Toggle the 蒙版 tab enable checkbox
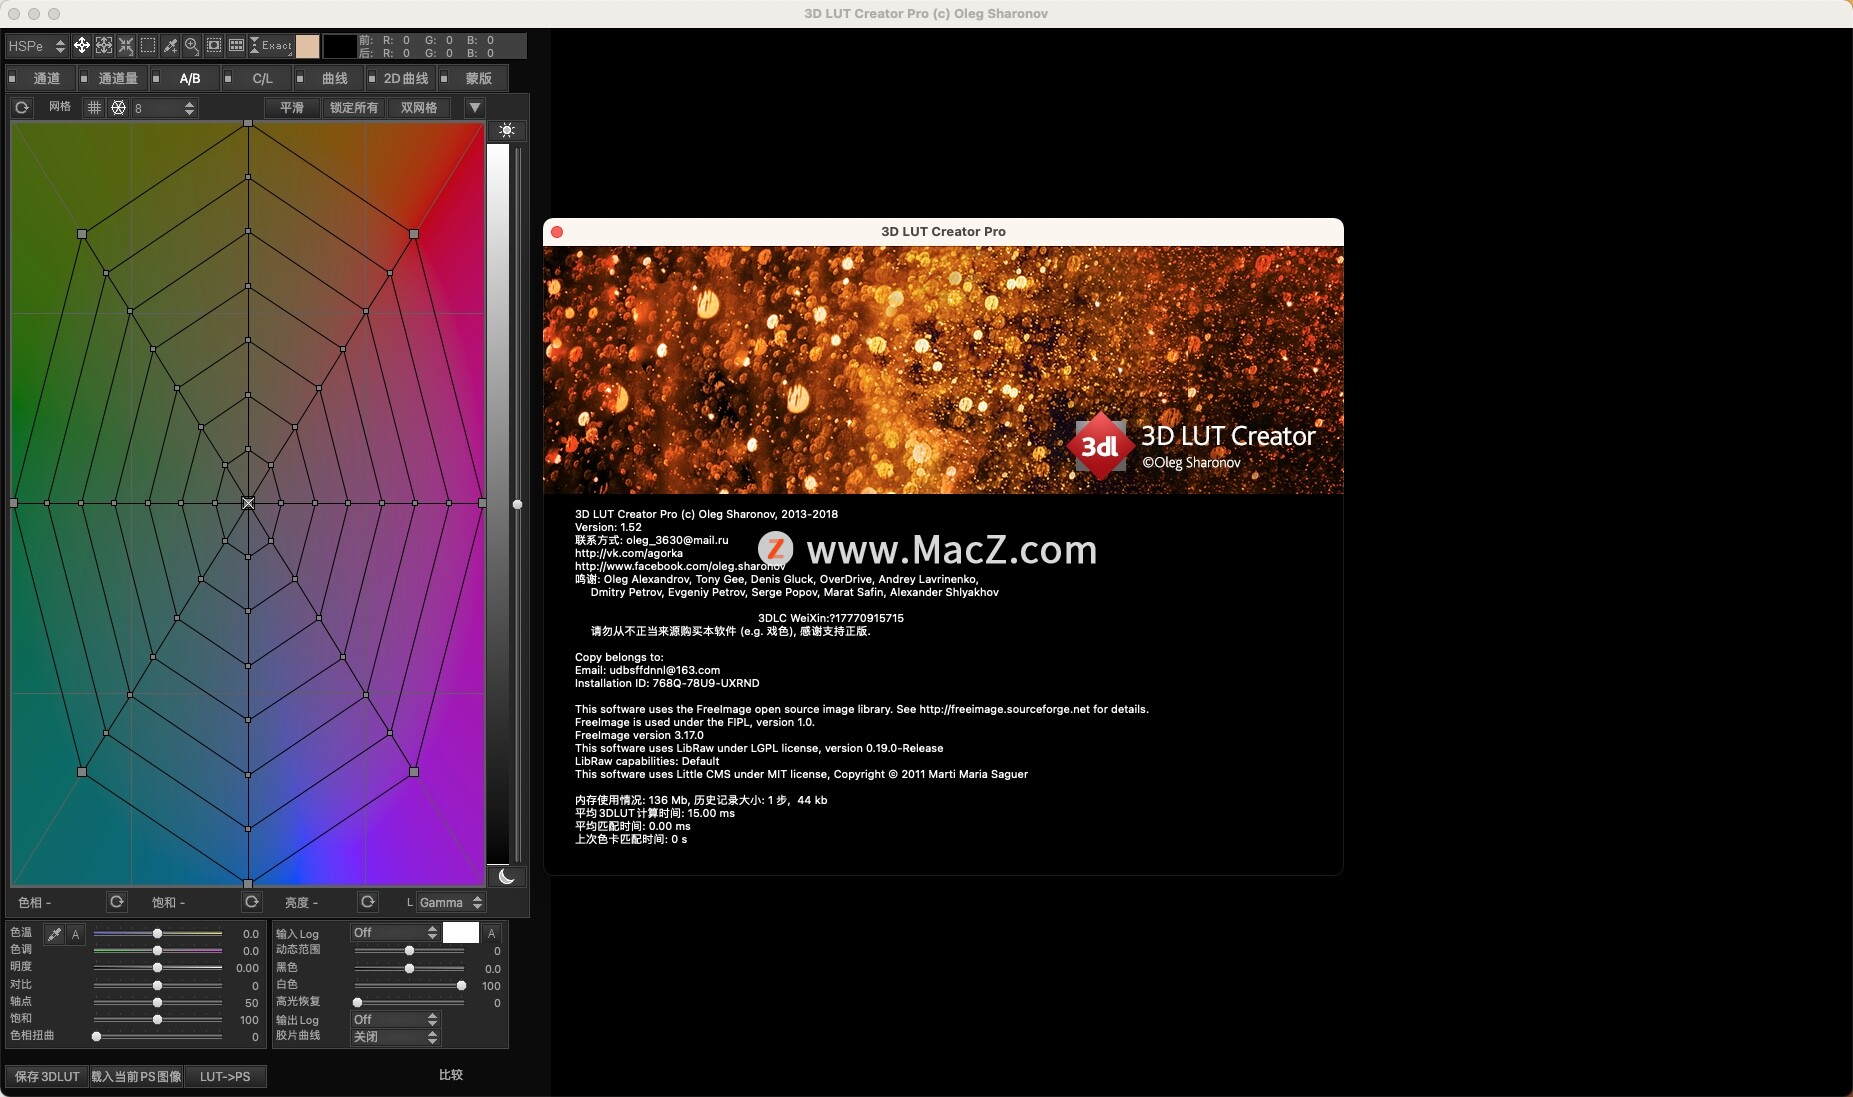1853x1097 pixels. pos(444,78)
